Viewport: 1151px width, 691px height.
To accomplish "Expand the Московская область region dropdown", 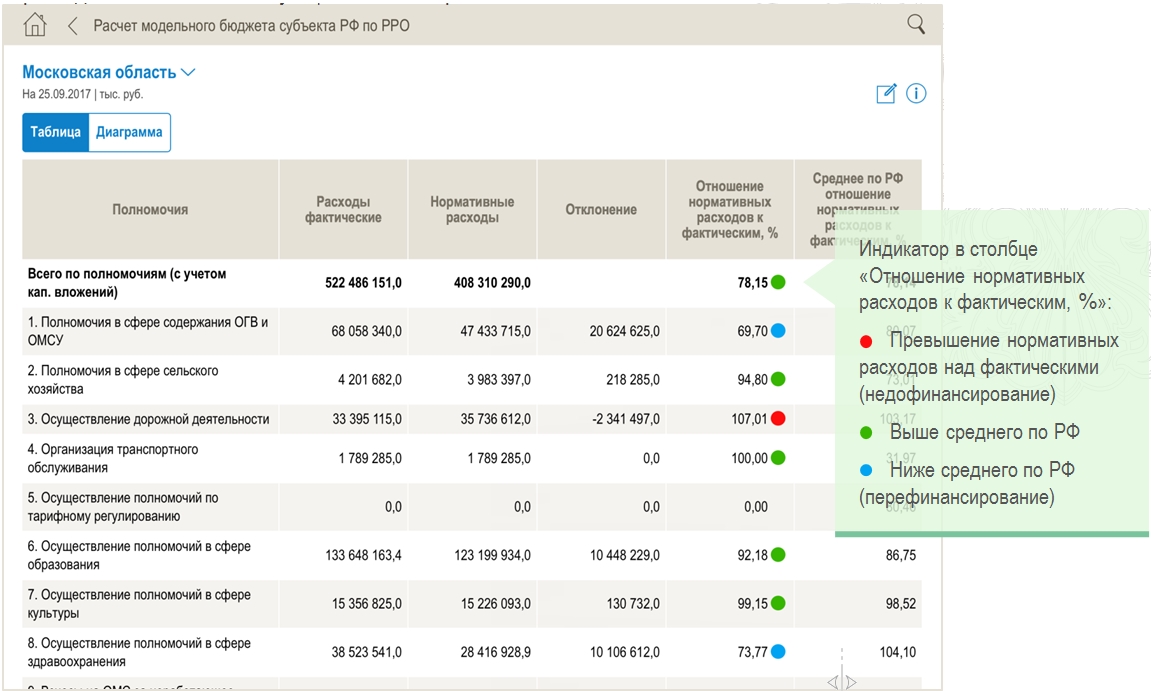I will pos(109,72).
